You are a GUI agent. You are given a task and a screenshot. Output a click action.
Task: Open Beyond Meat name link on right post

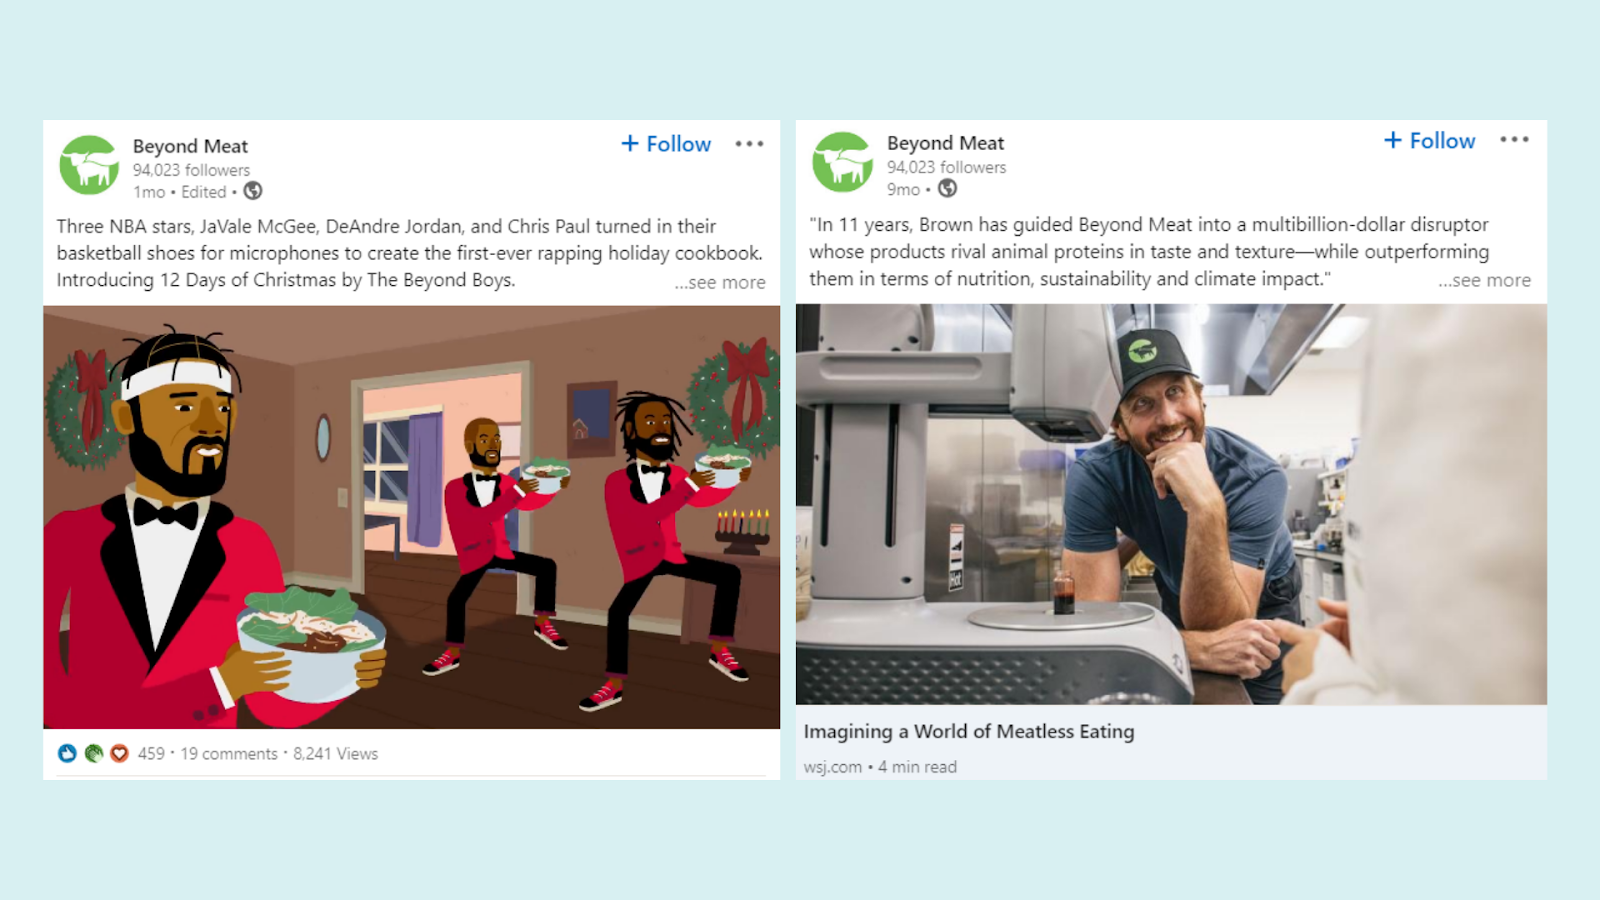(945, 143)
